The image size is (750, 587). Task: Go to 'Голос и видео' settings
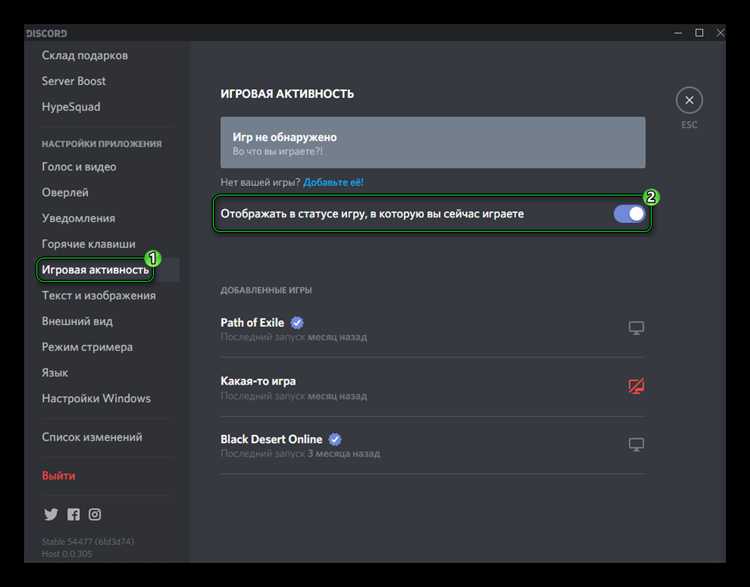coord(79,167)
